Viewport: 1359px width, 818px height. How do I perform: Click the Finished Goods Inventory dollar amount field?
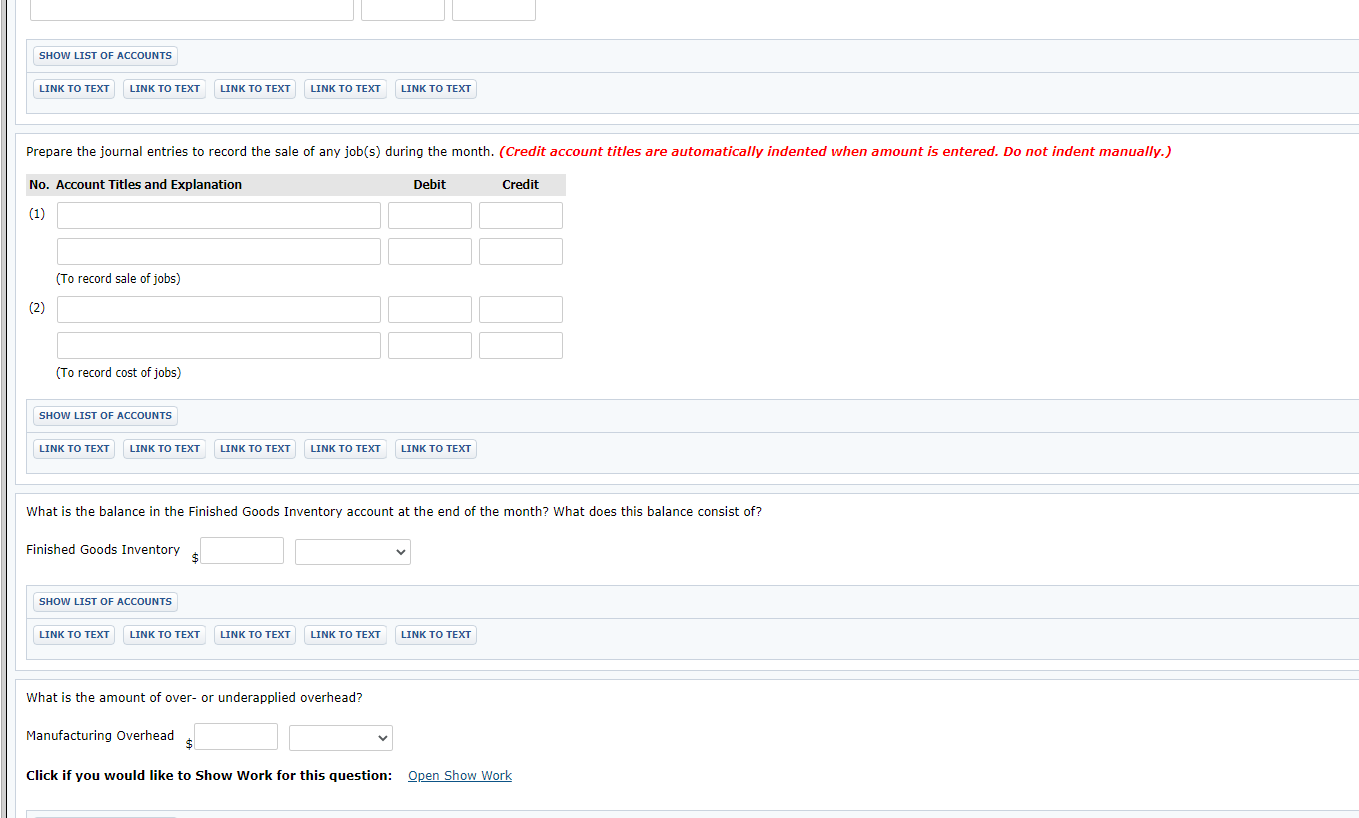(x=242, y=551)
